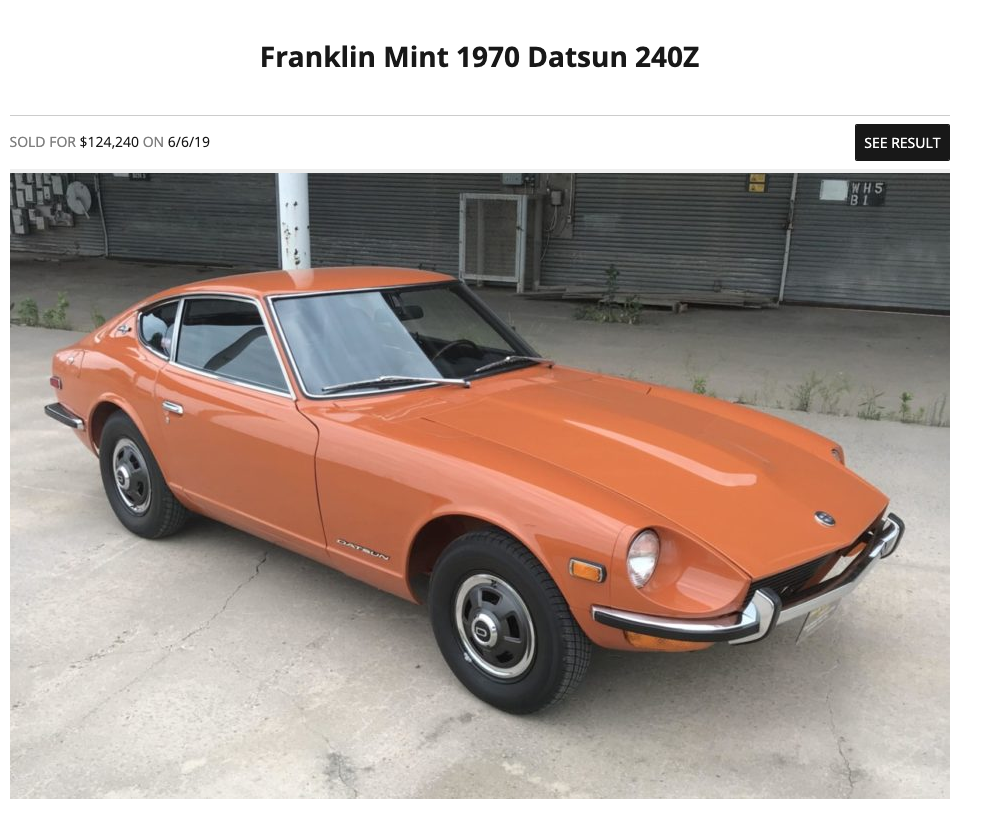This screenshot has width=985, height=813.
Task: Click the SOLD FOR label
Action: pos(43,142)
